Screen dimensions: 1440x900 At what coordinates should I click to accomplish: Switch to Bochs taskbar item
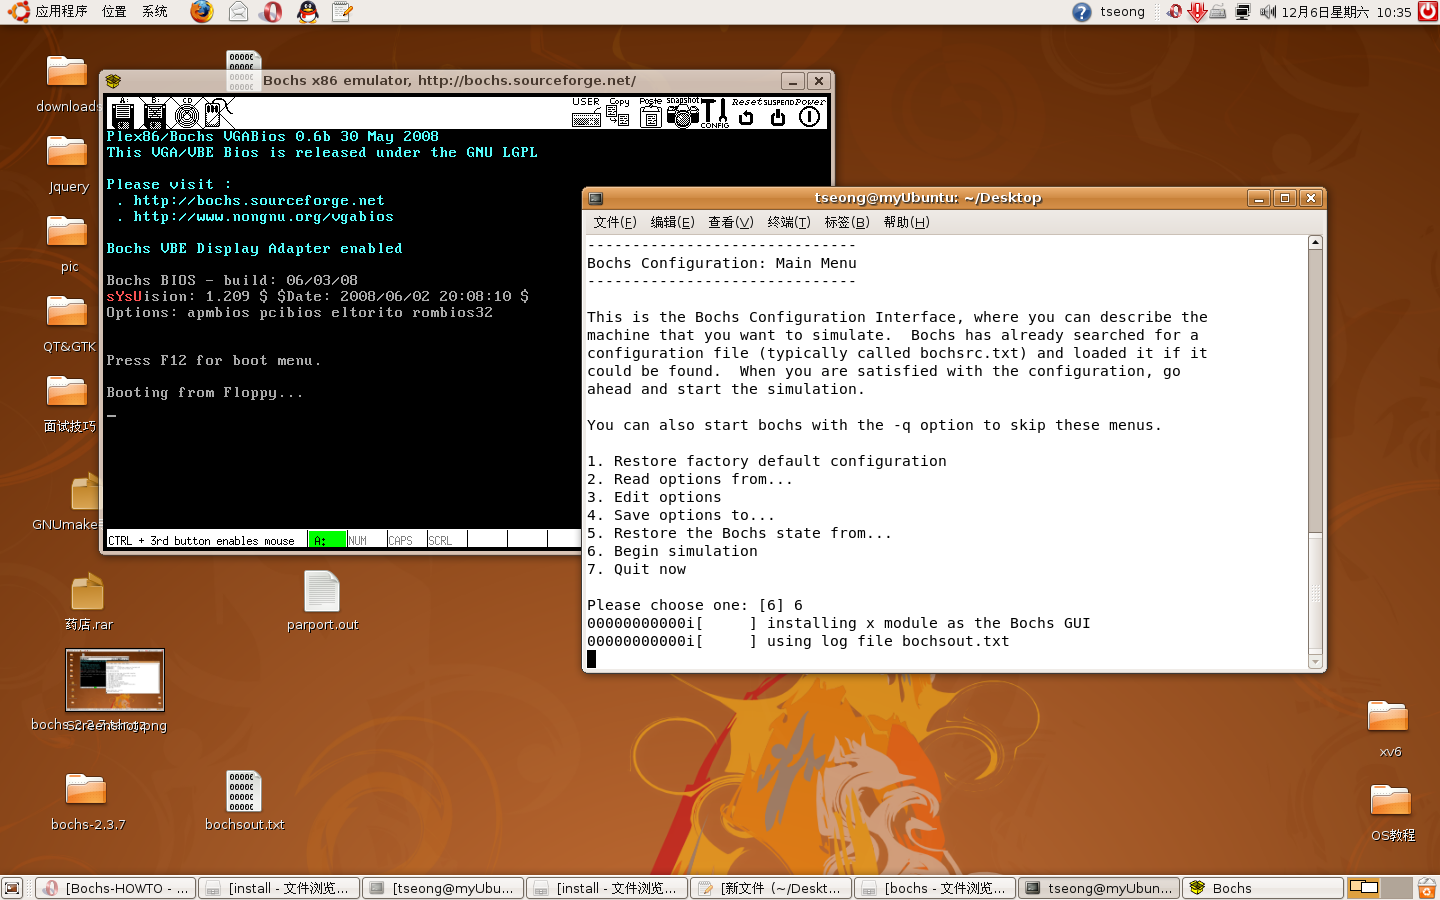[x=1263, y=888]
